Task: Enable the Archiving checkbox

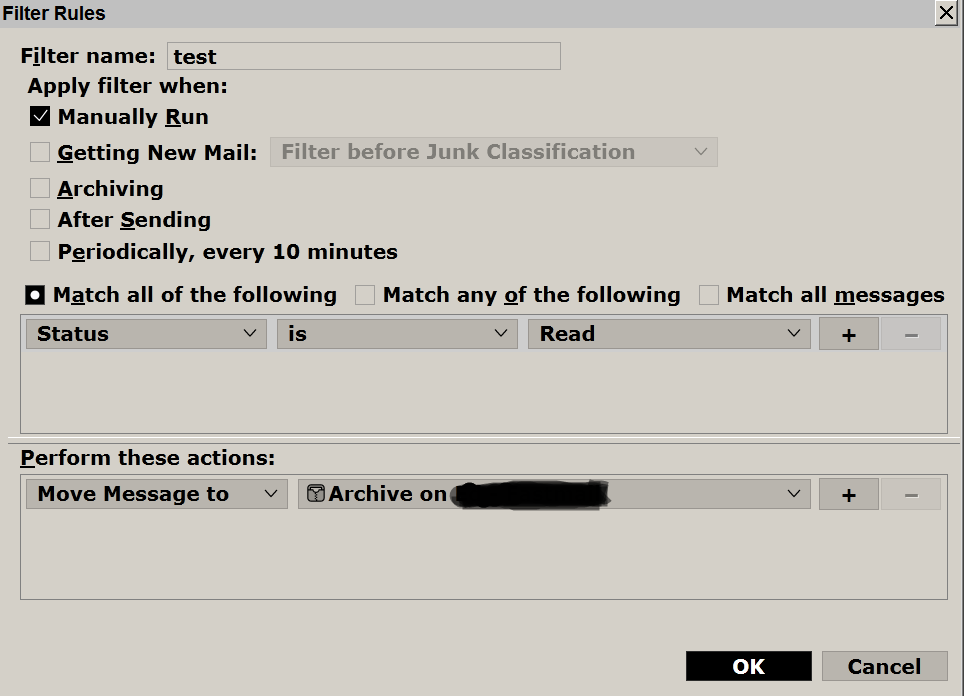Action: point(40,189)
